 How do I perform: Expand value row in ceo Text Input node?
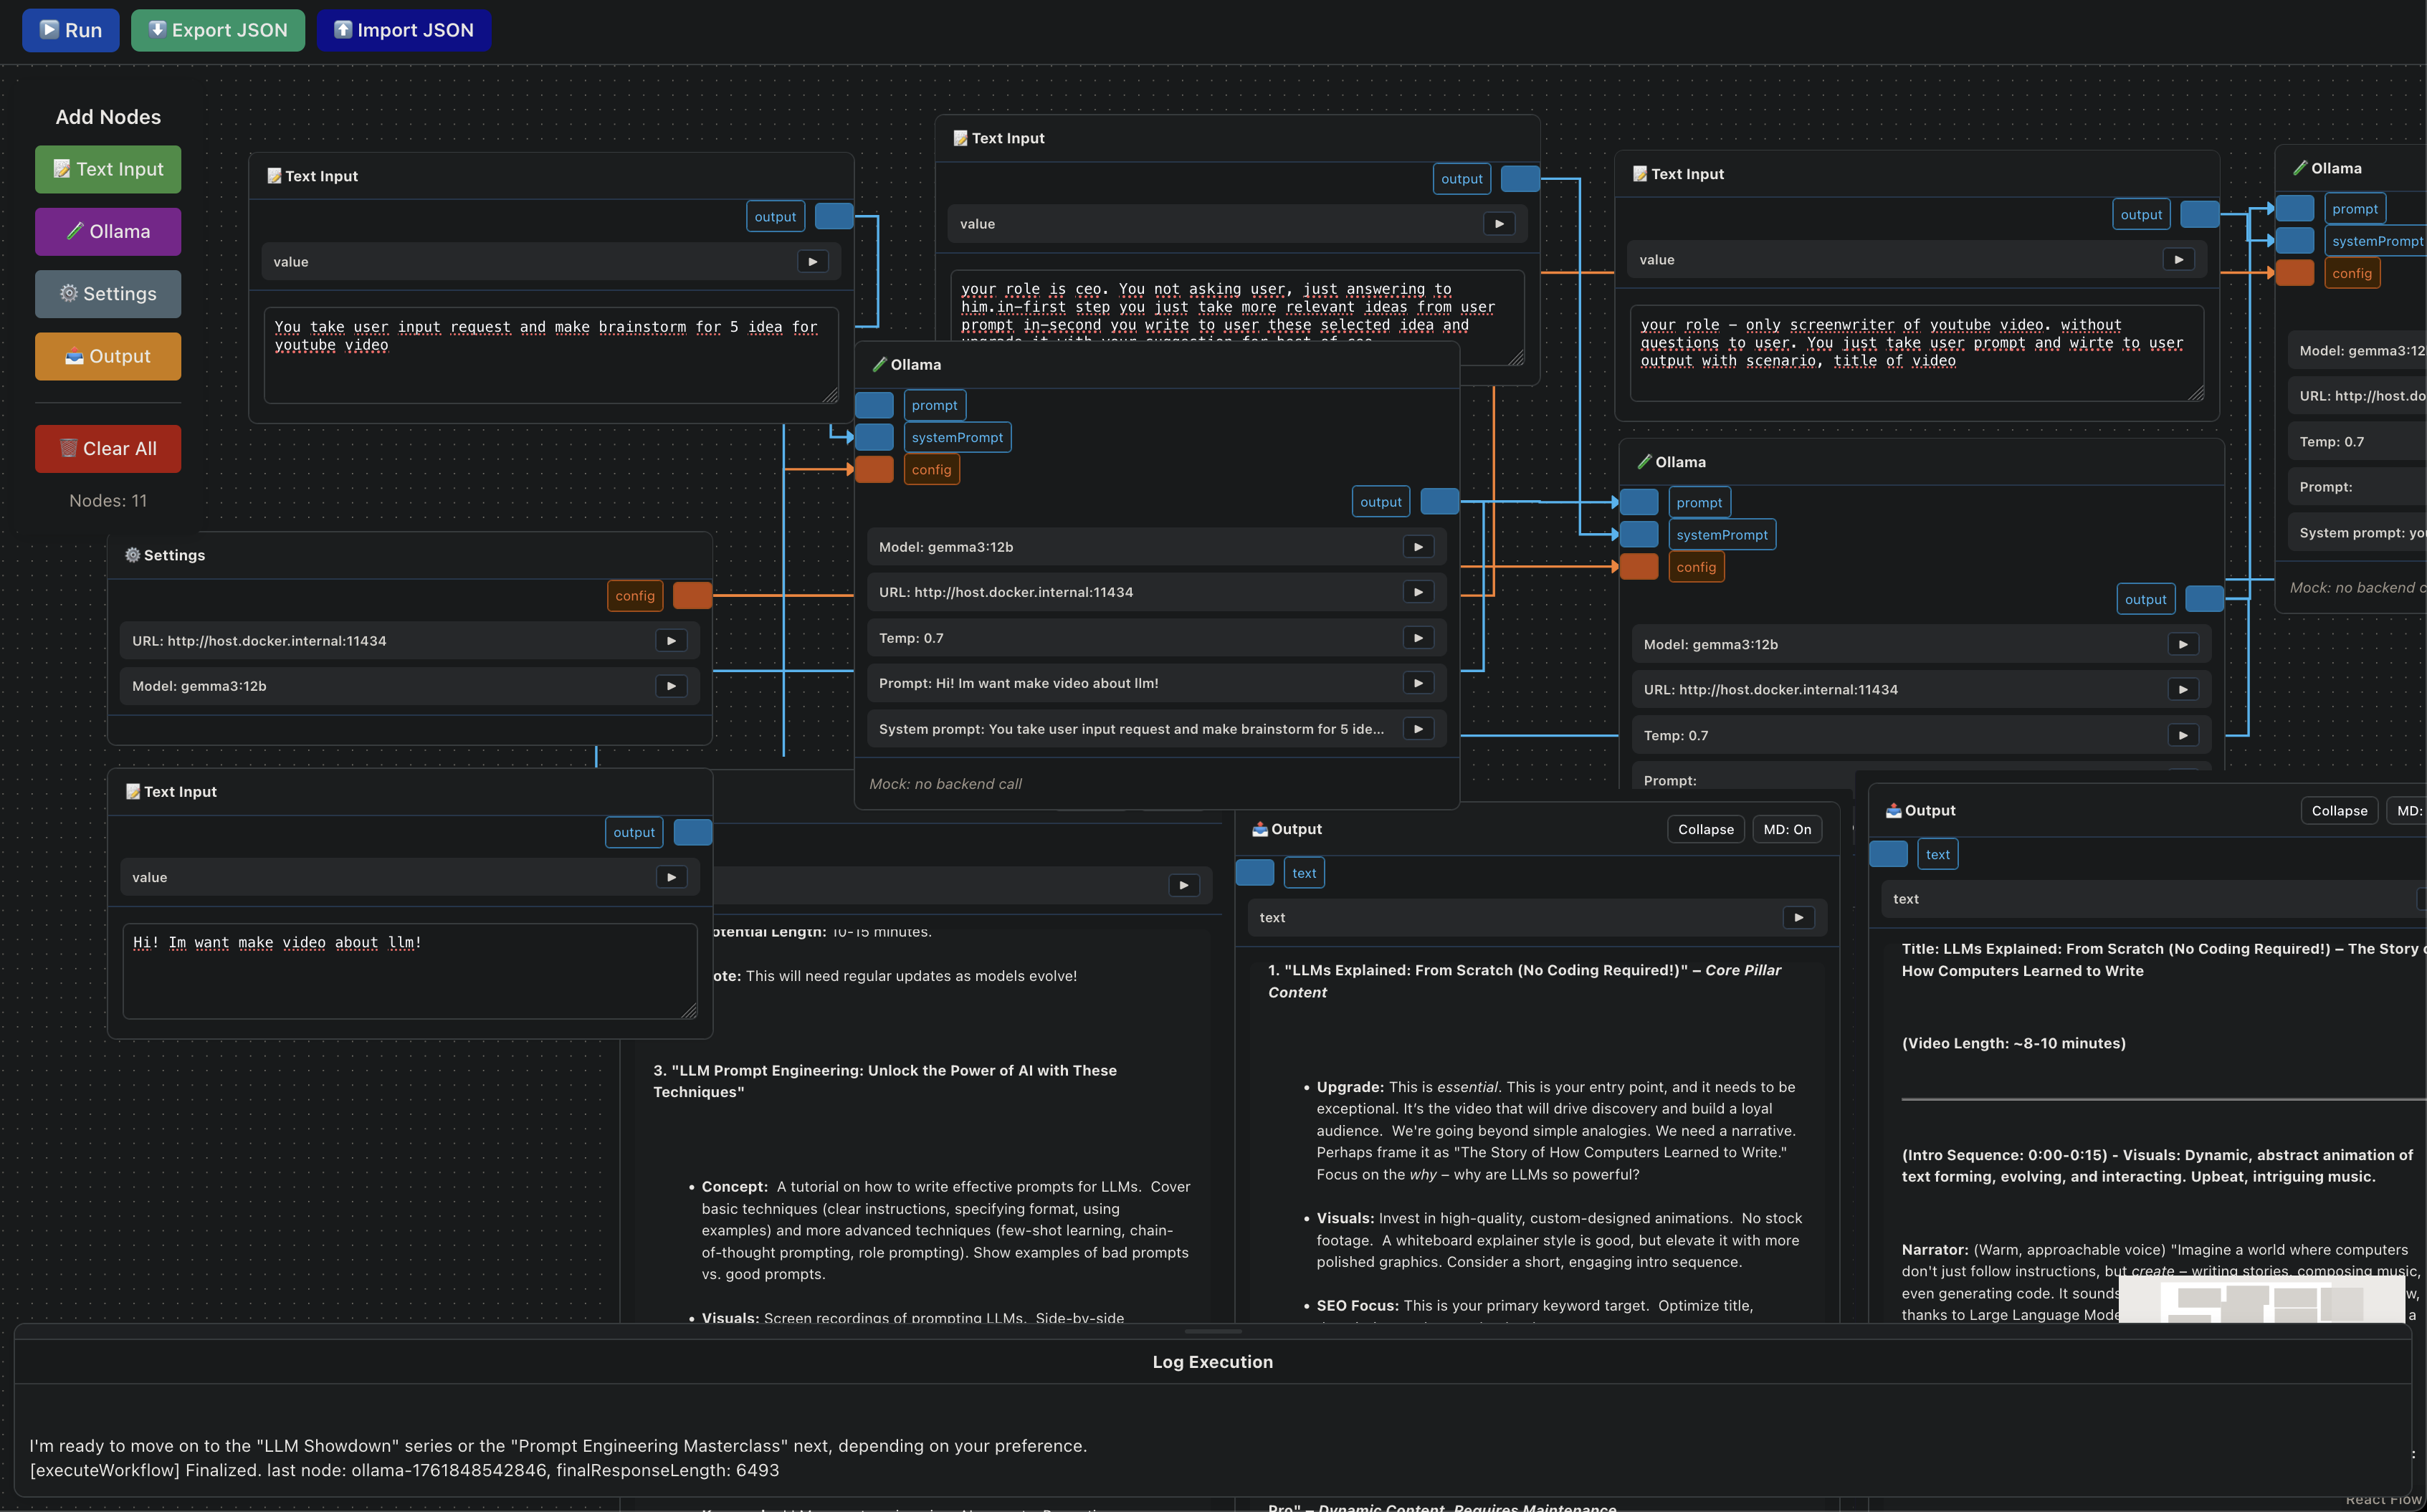coord(1499,224)
